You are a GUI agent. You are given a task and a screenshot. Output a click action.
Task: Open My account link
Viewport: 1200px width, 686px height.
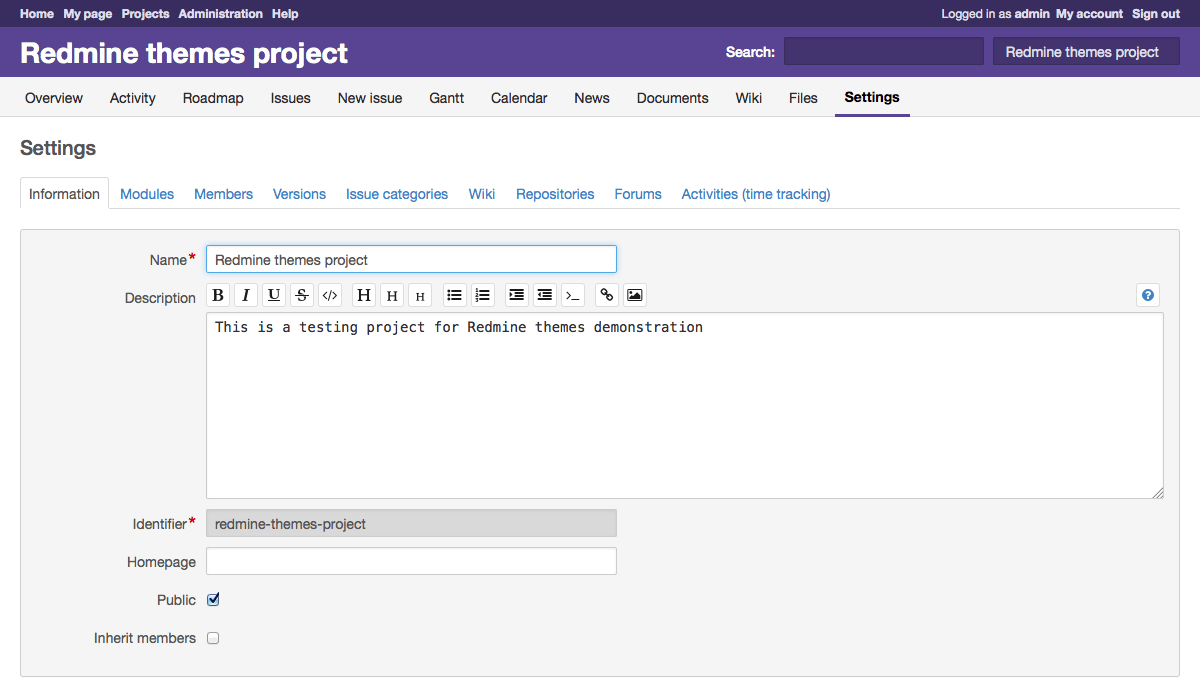click(x=1090, y=14)
